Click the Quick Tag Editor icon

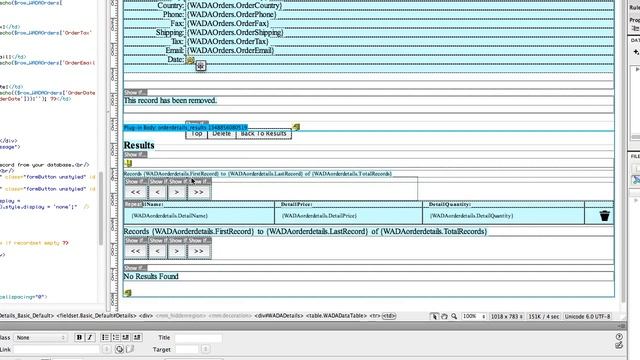pos(619,345)
